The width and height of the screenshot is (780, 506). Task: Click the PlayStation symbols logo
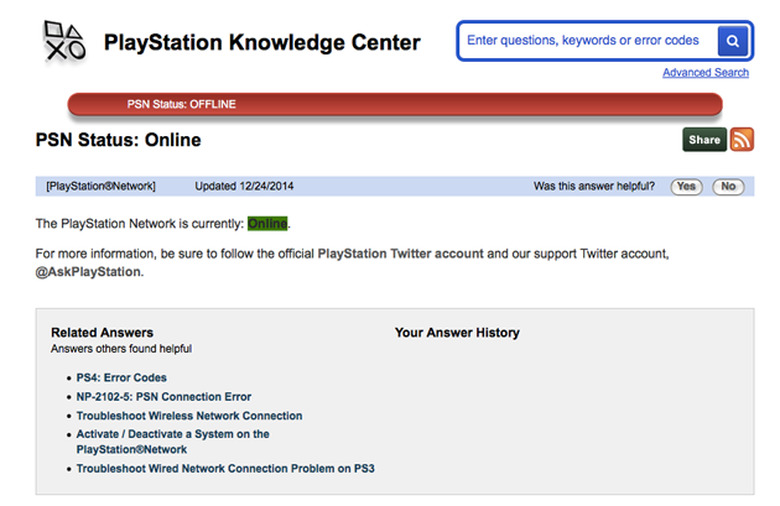point(64,42)
